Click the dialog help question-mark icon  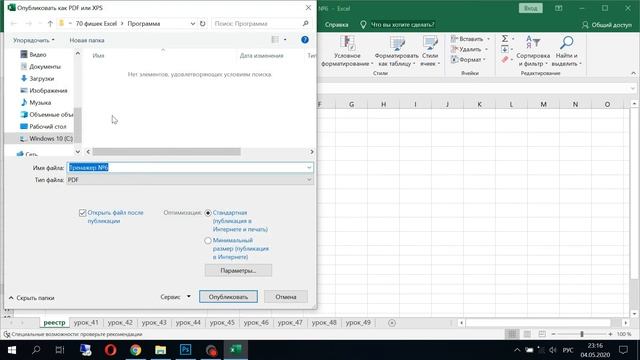pyautogui.click(x=304, y=40)
